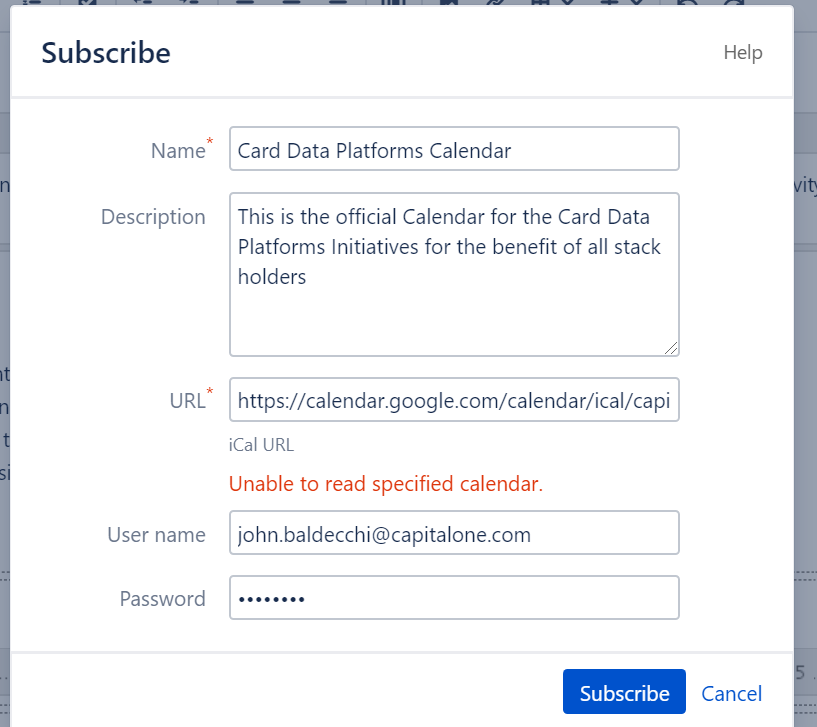Click into the Name input field
The height and width of the screenshot is (727, 817).
coord(454,150)
